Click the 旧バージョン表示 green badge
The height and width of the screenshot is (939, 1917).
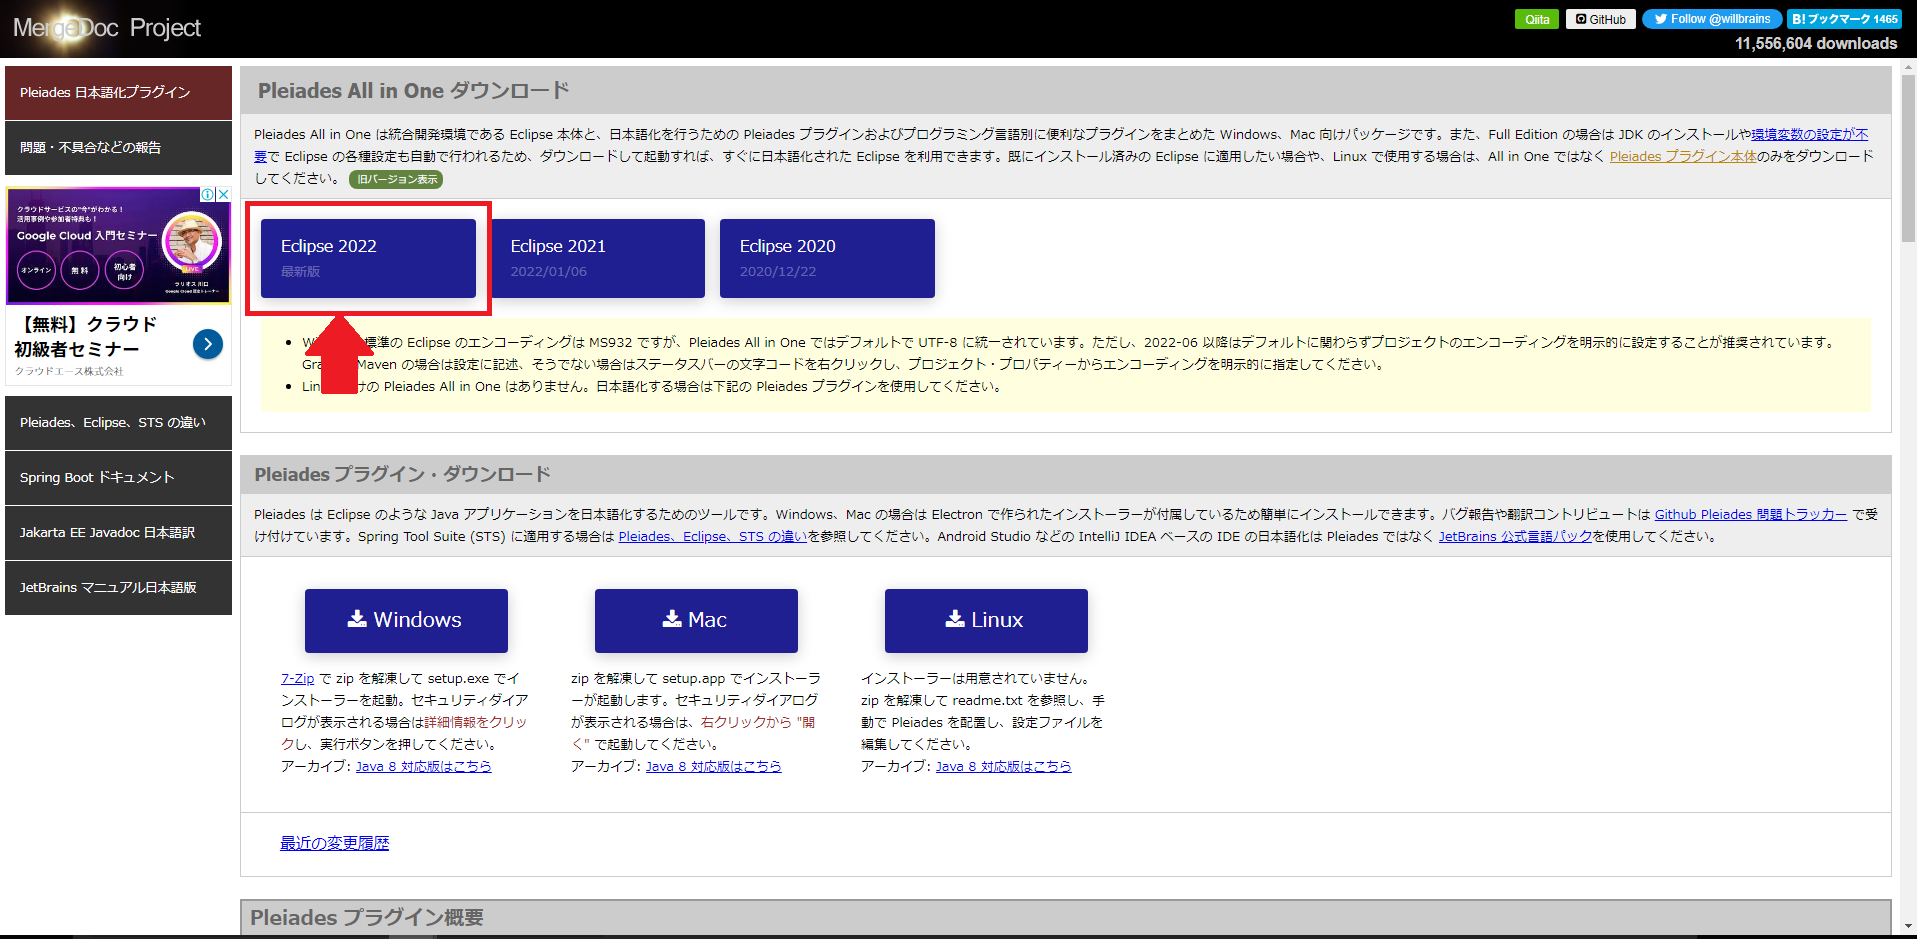click(x=396, y=179)
